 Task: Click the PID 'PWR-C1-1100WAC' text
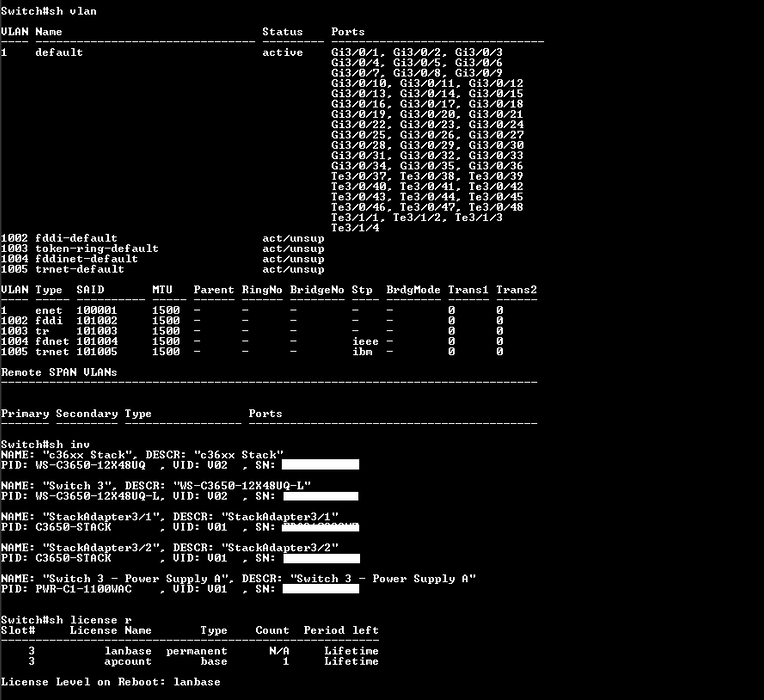(83, 589)
